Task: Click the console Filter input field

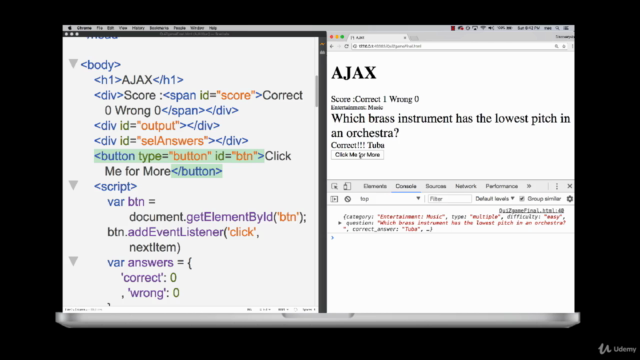Action: click(449, 199)
